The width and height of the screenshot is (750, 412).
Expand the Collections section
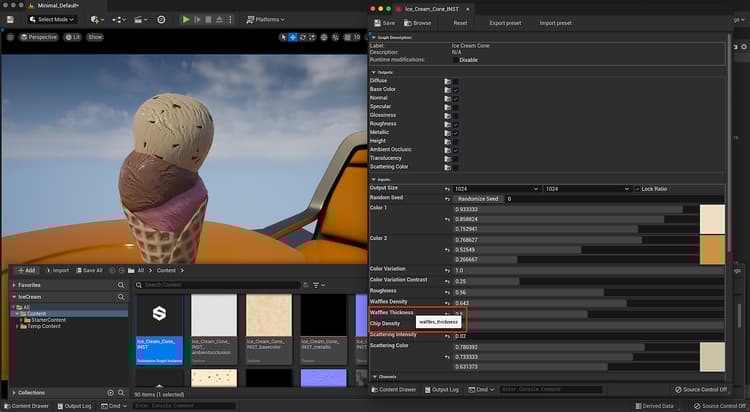click(12, 393)
